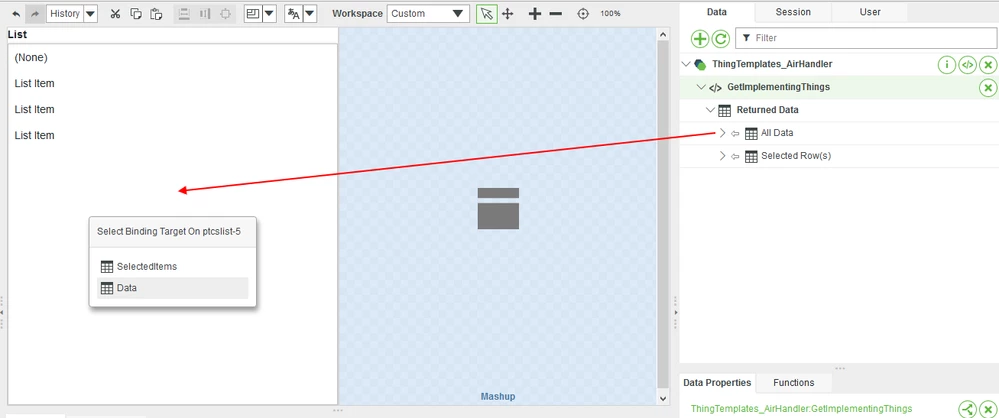The height and width of the screenshot is (418, 999).
Task: Zoom in with the plus icon
Action: tap(535, 13)
